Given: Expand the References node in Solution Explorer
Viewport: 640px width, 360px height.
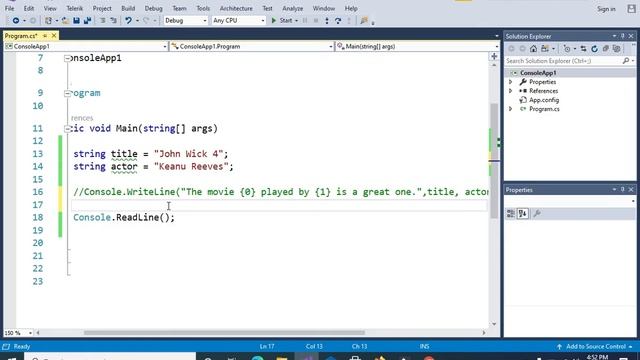Looking at the screenshot, I should pyautogui.click(x=510, y=91).
